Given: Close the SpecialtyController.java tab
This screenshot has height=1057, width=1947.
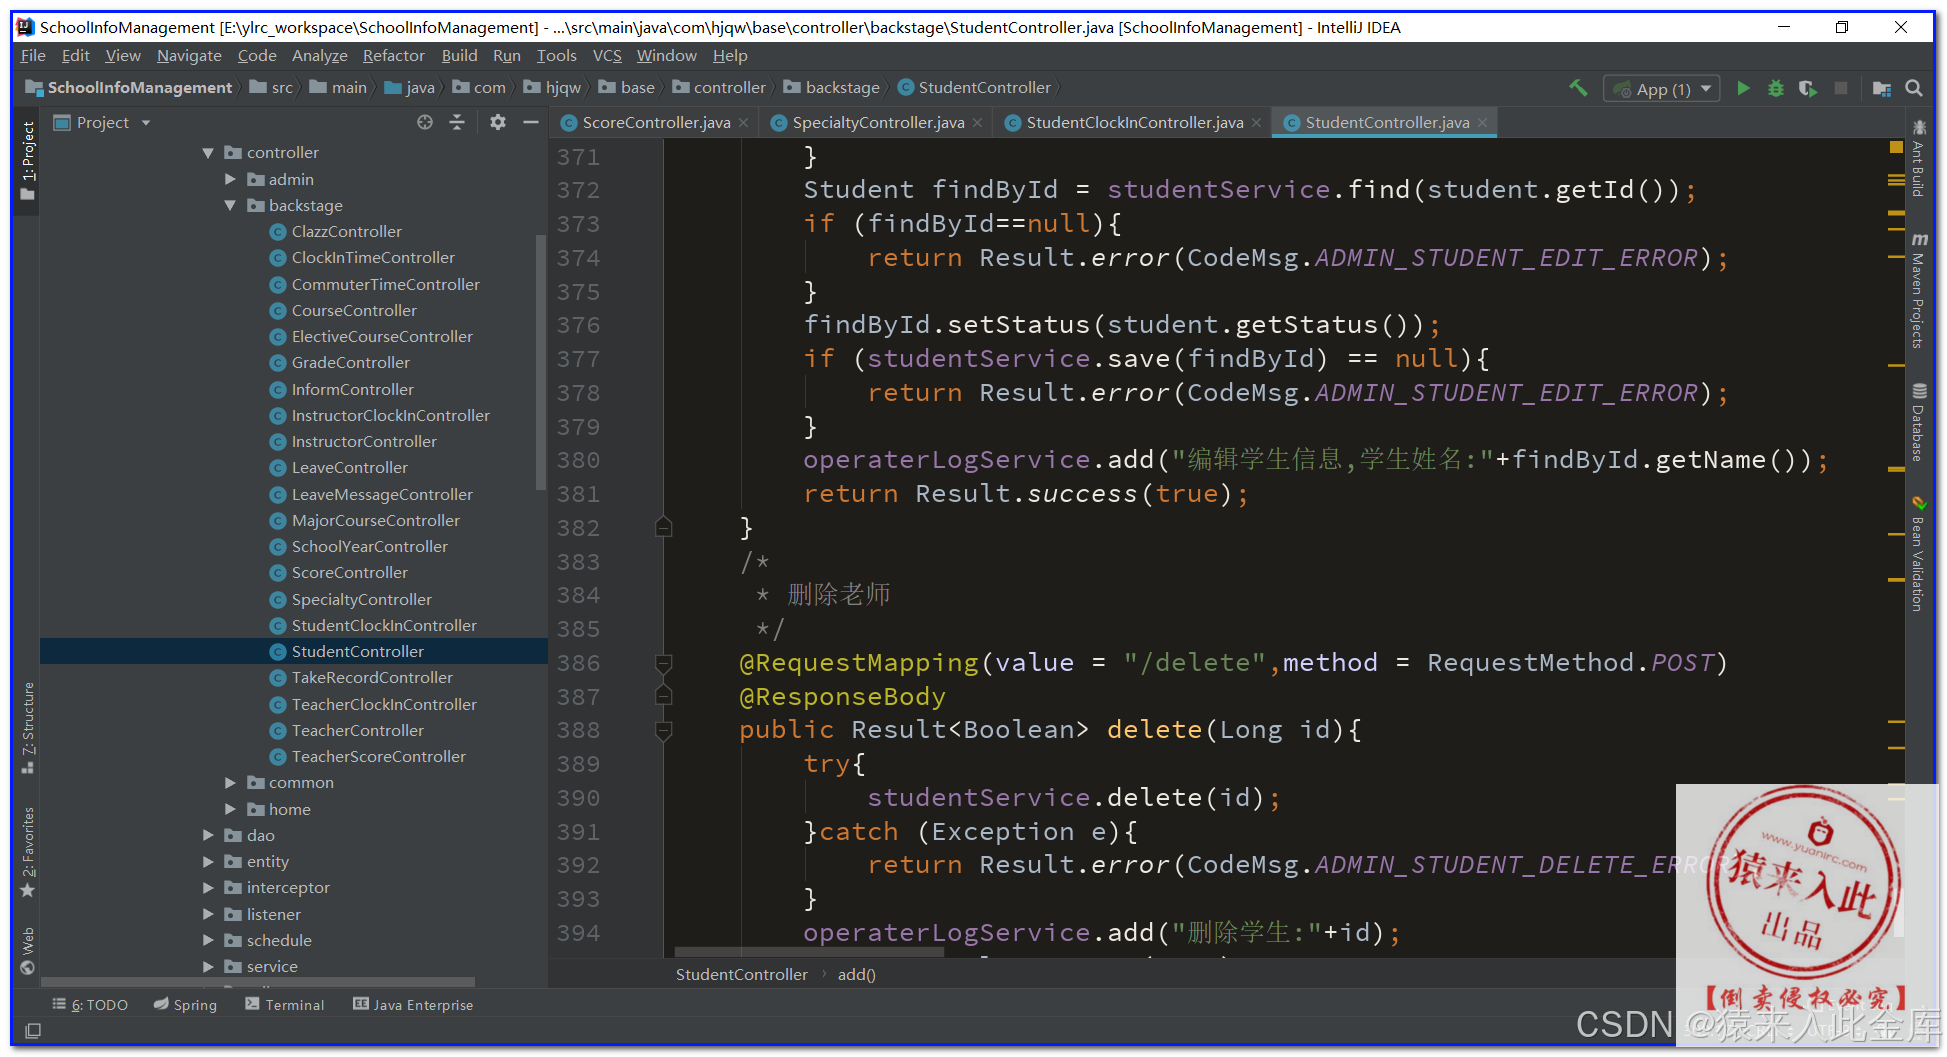Looking at the screenshot, I should 978,123.
